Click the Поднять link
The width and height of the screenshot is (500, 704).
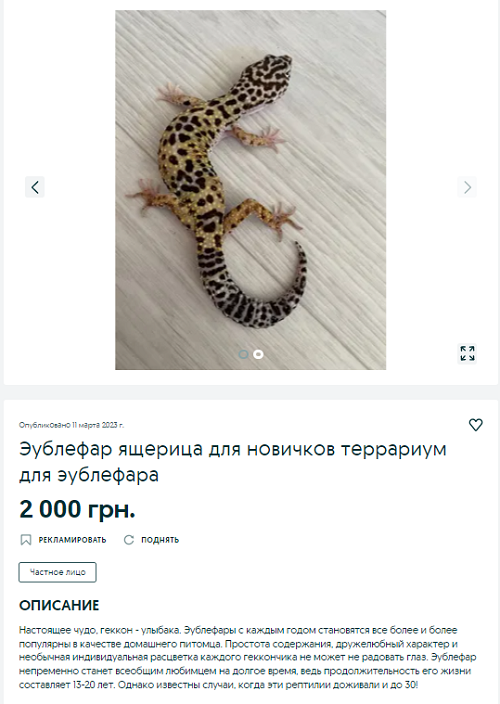click(160, 540)
